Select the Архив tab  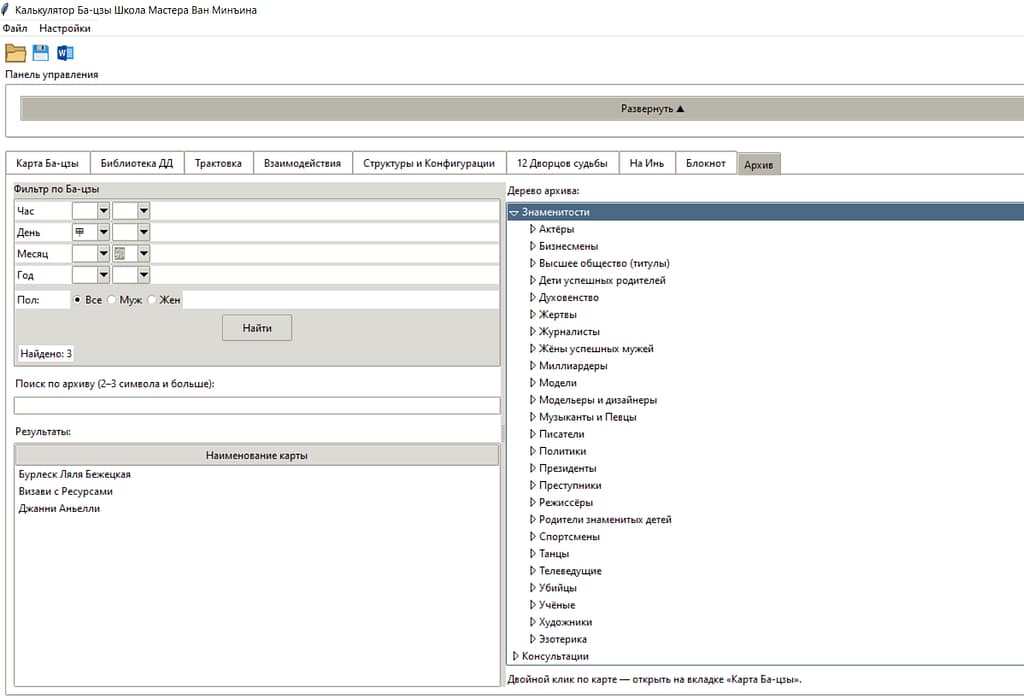(x=759, y=165)
